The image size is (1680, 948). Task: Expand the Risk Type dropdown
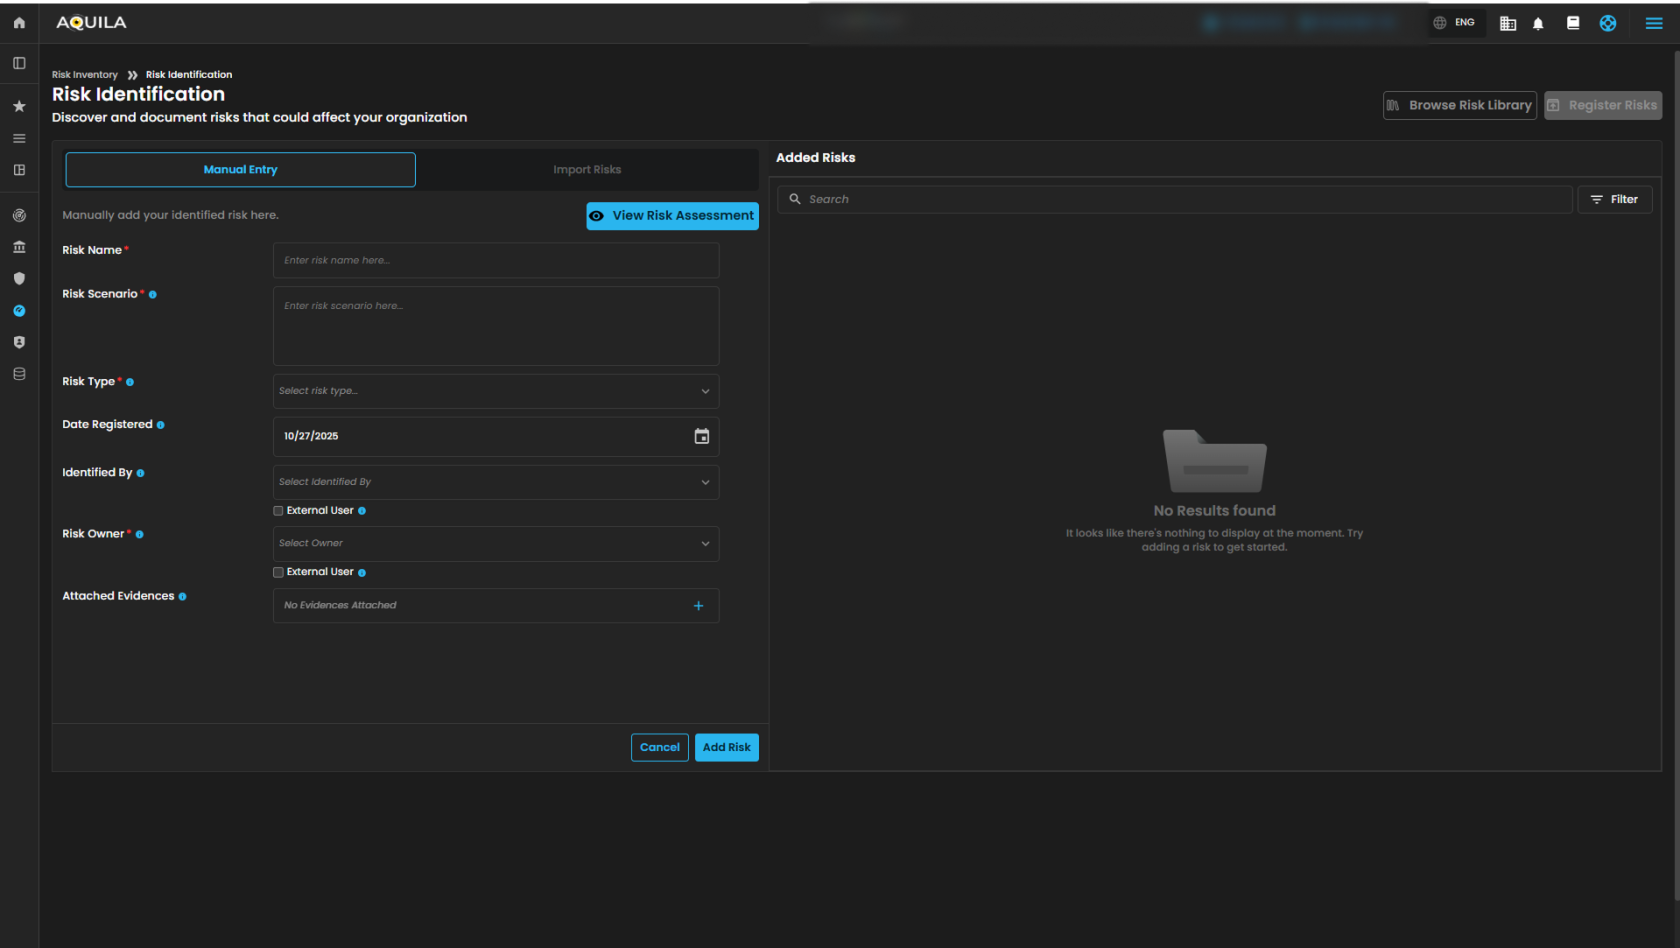[496, 391]
